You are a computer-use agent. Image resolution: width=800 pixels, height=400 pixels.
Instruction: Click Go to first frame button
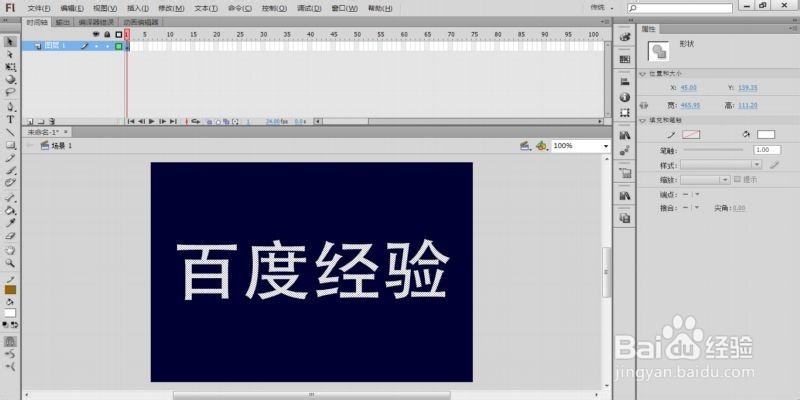pyautogui.click(x=131, y=121)
